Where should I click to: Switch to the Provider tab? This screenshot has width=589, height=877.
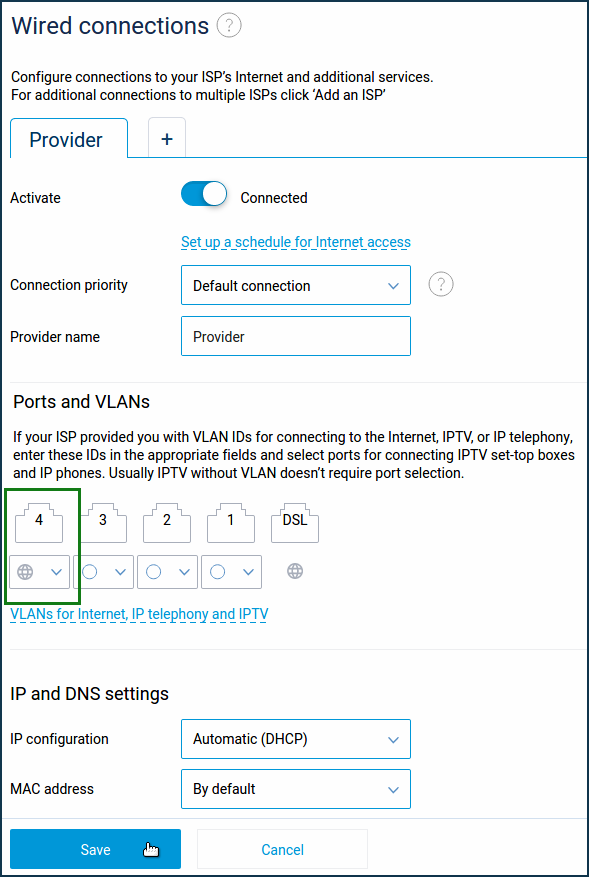tap(68, 139)
